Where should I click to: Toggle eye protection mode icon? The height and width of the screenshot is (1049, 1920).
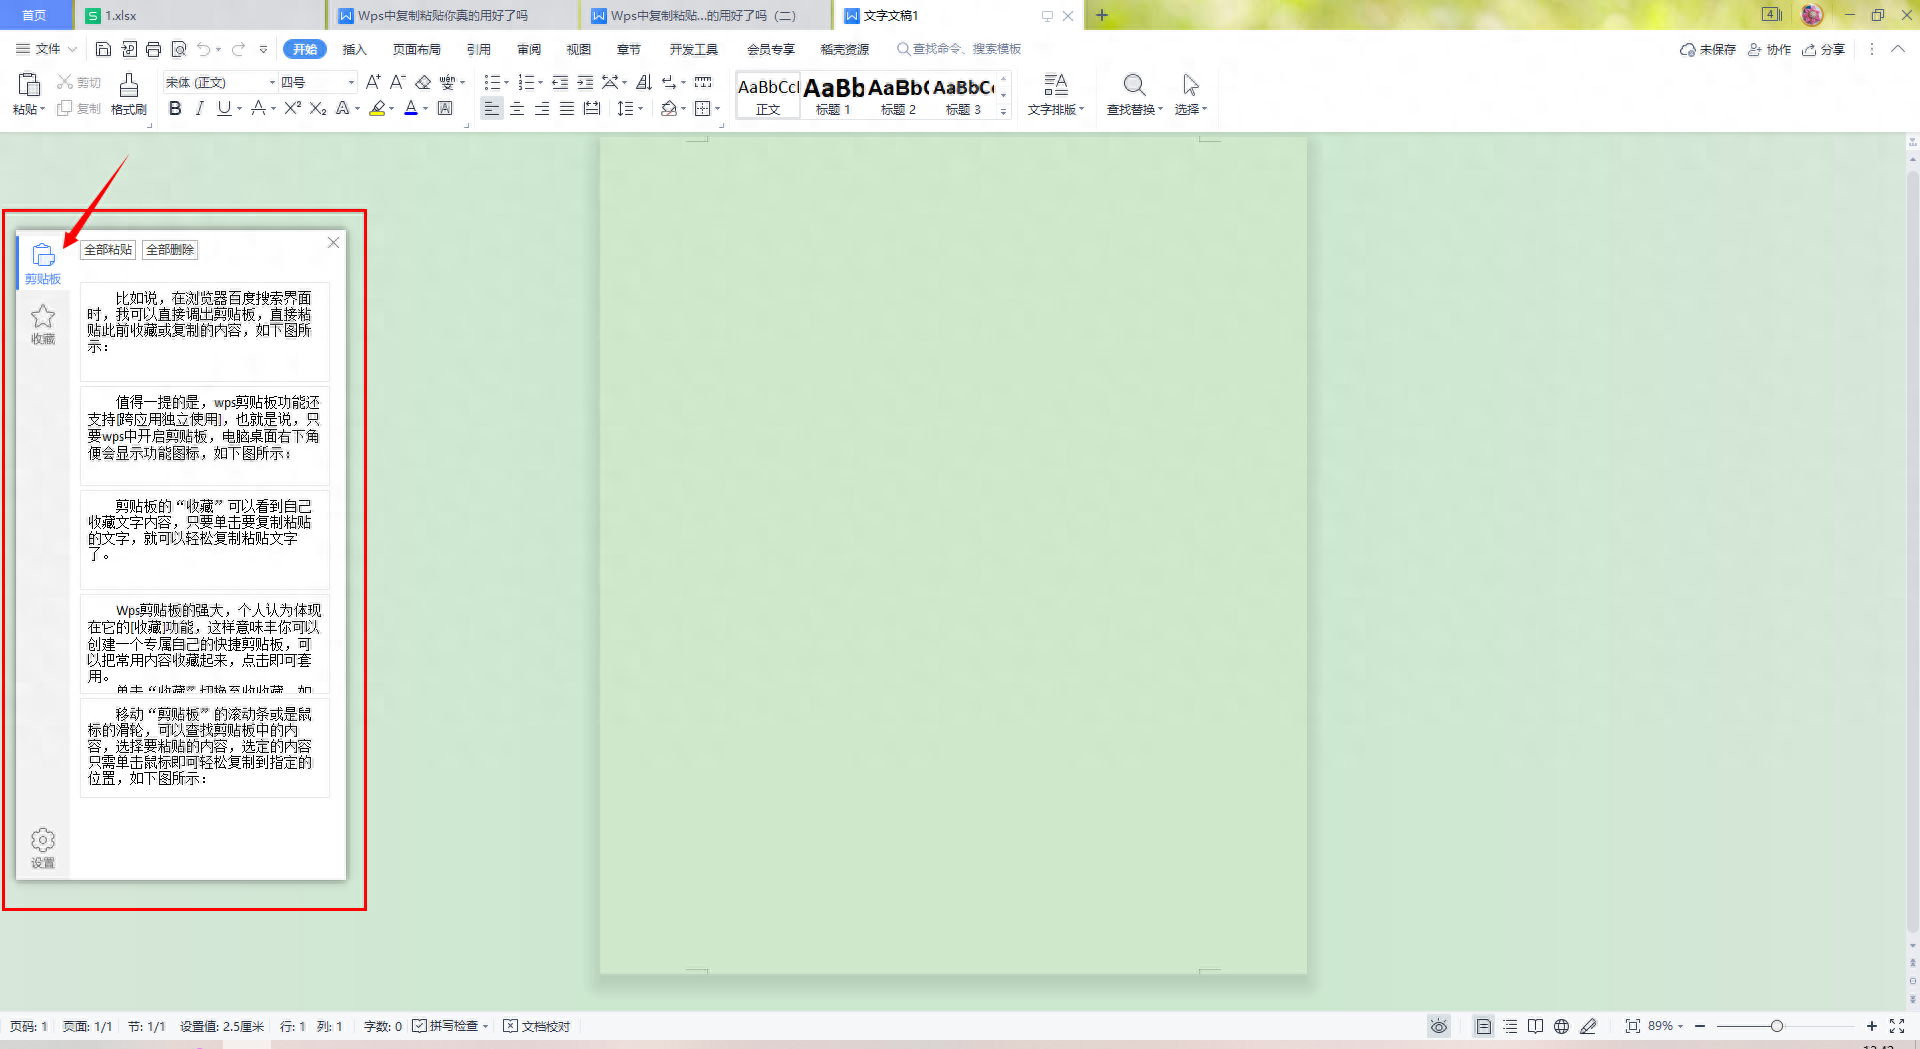(x=1438, y=1026)
